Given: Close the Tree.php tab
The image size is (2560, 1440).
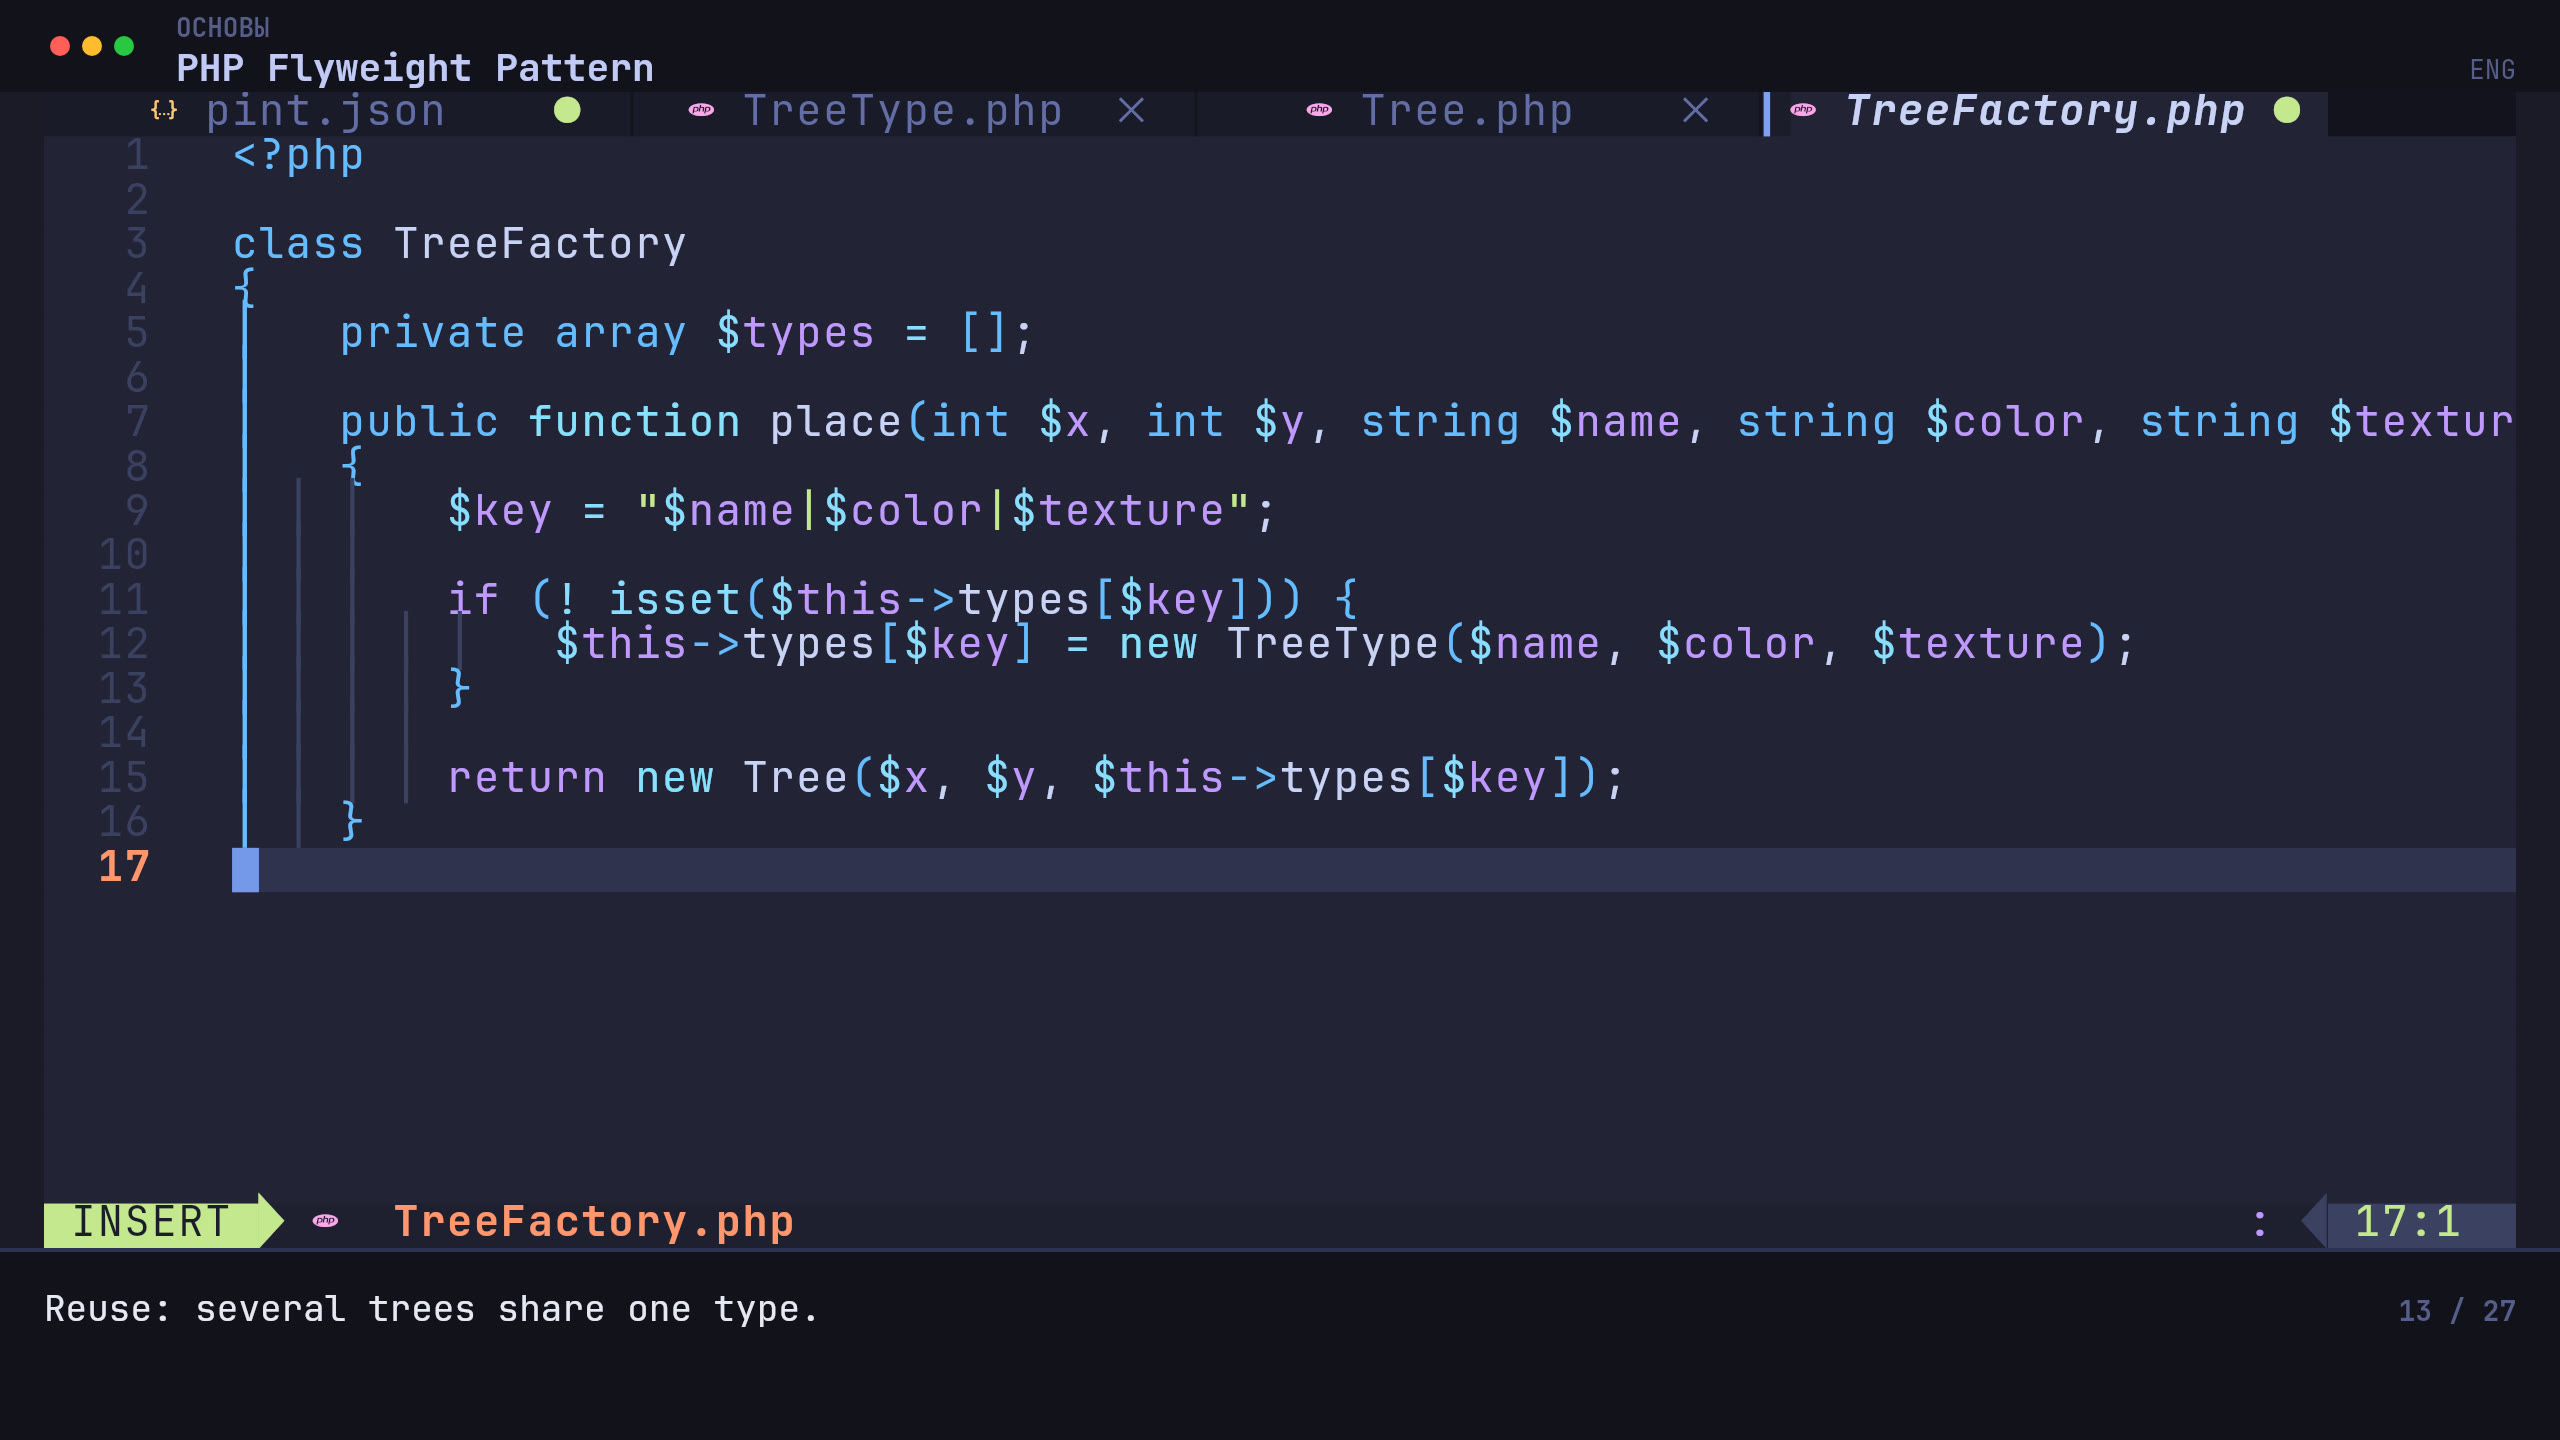Looking at the screenshot, I should [x=1695, y=110].
